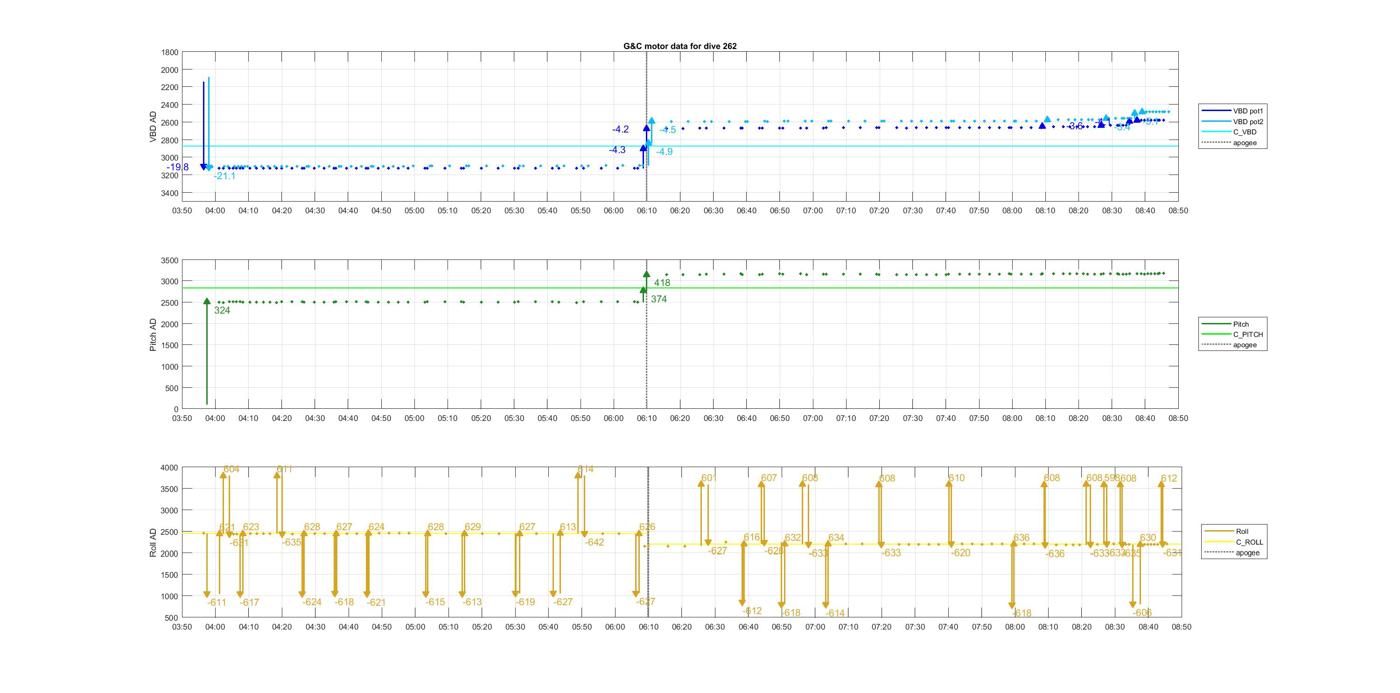Click the '05:00' tick under the Pitch plot
The image size is (1400, 693).
tap(415, 418)
